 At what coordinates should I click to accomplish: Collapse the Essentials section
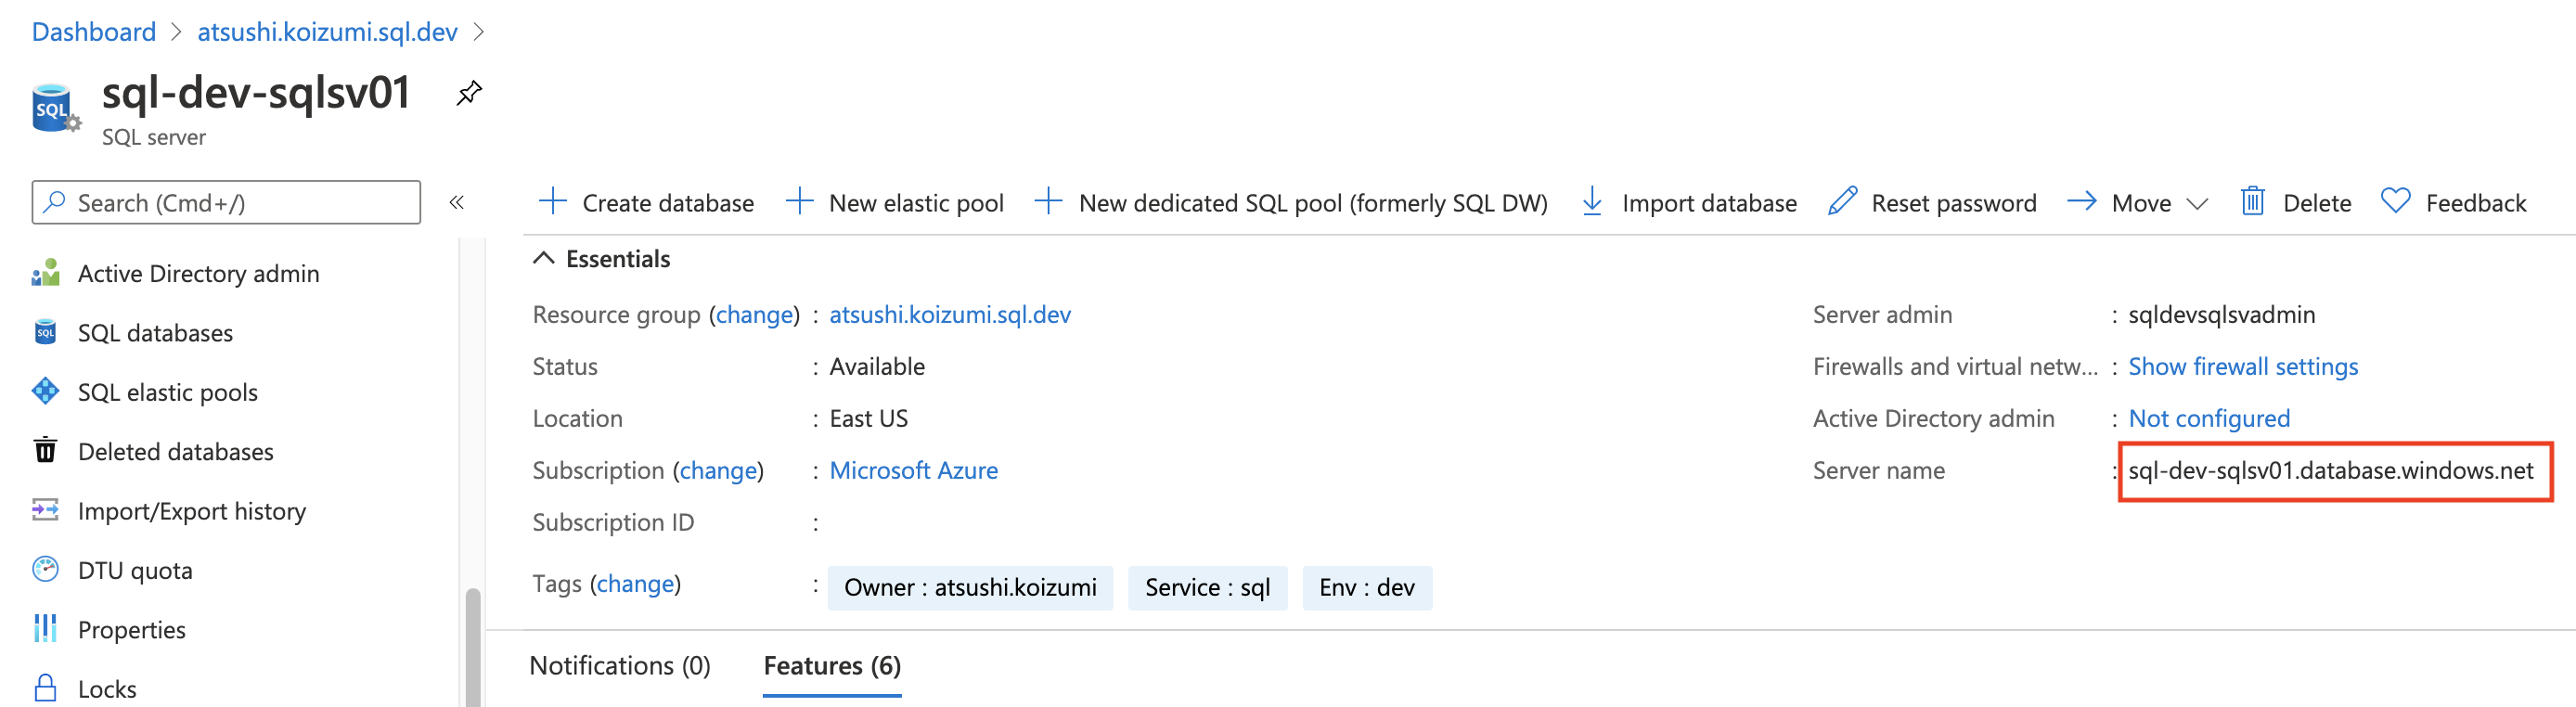tap(543, 259)
